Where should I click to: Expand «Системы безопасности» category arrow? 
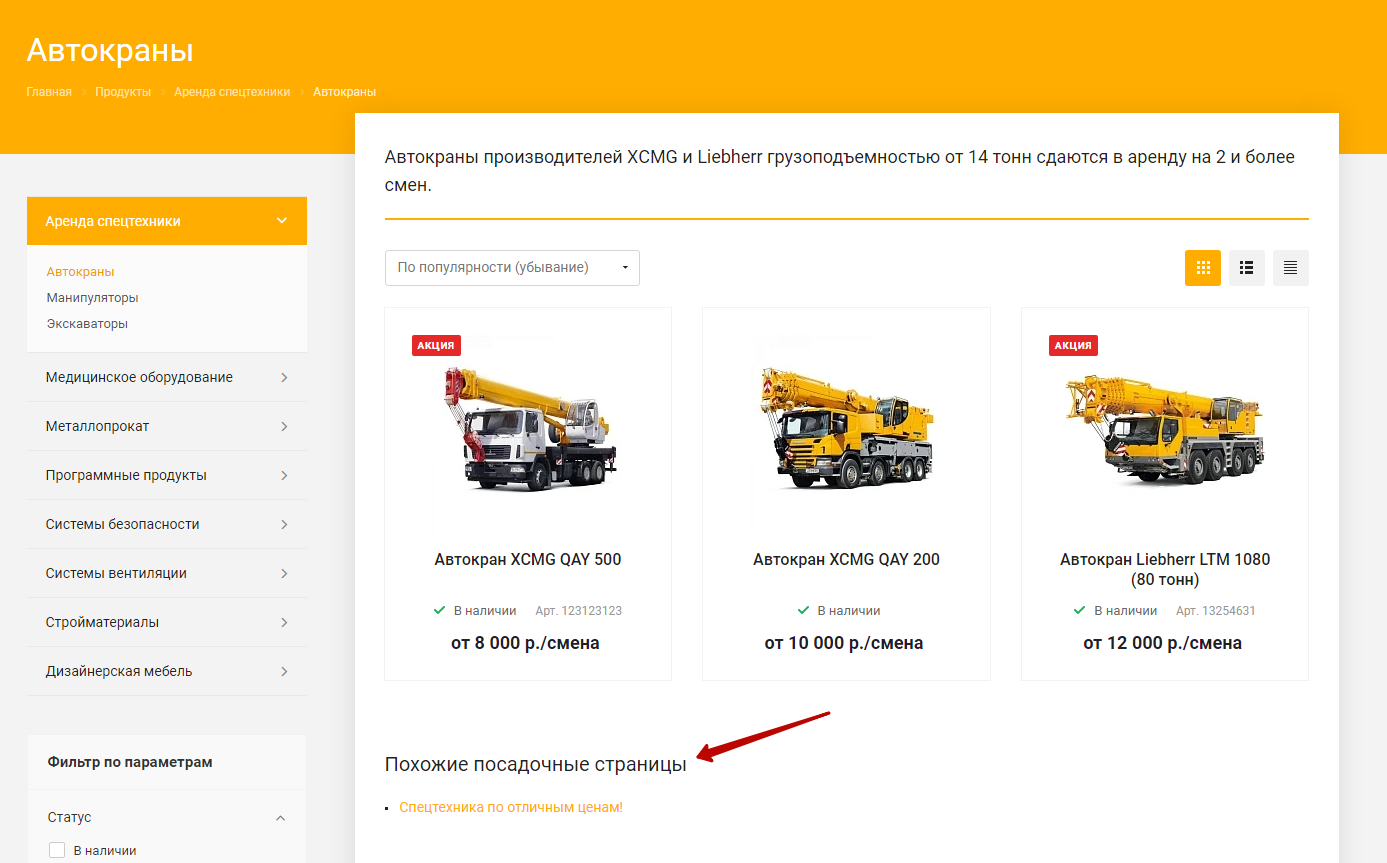click(284, 524)
